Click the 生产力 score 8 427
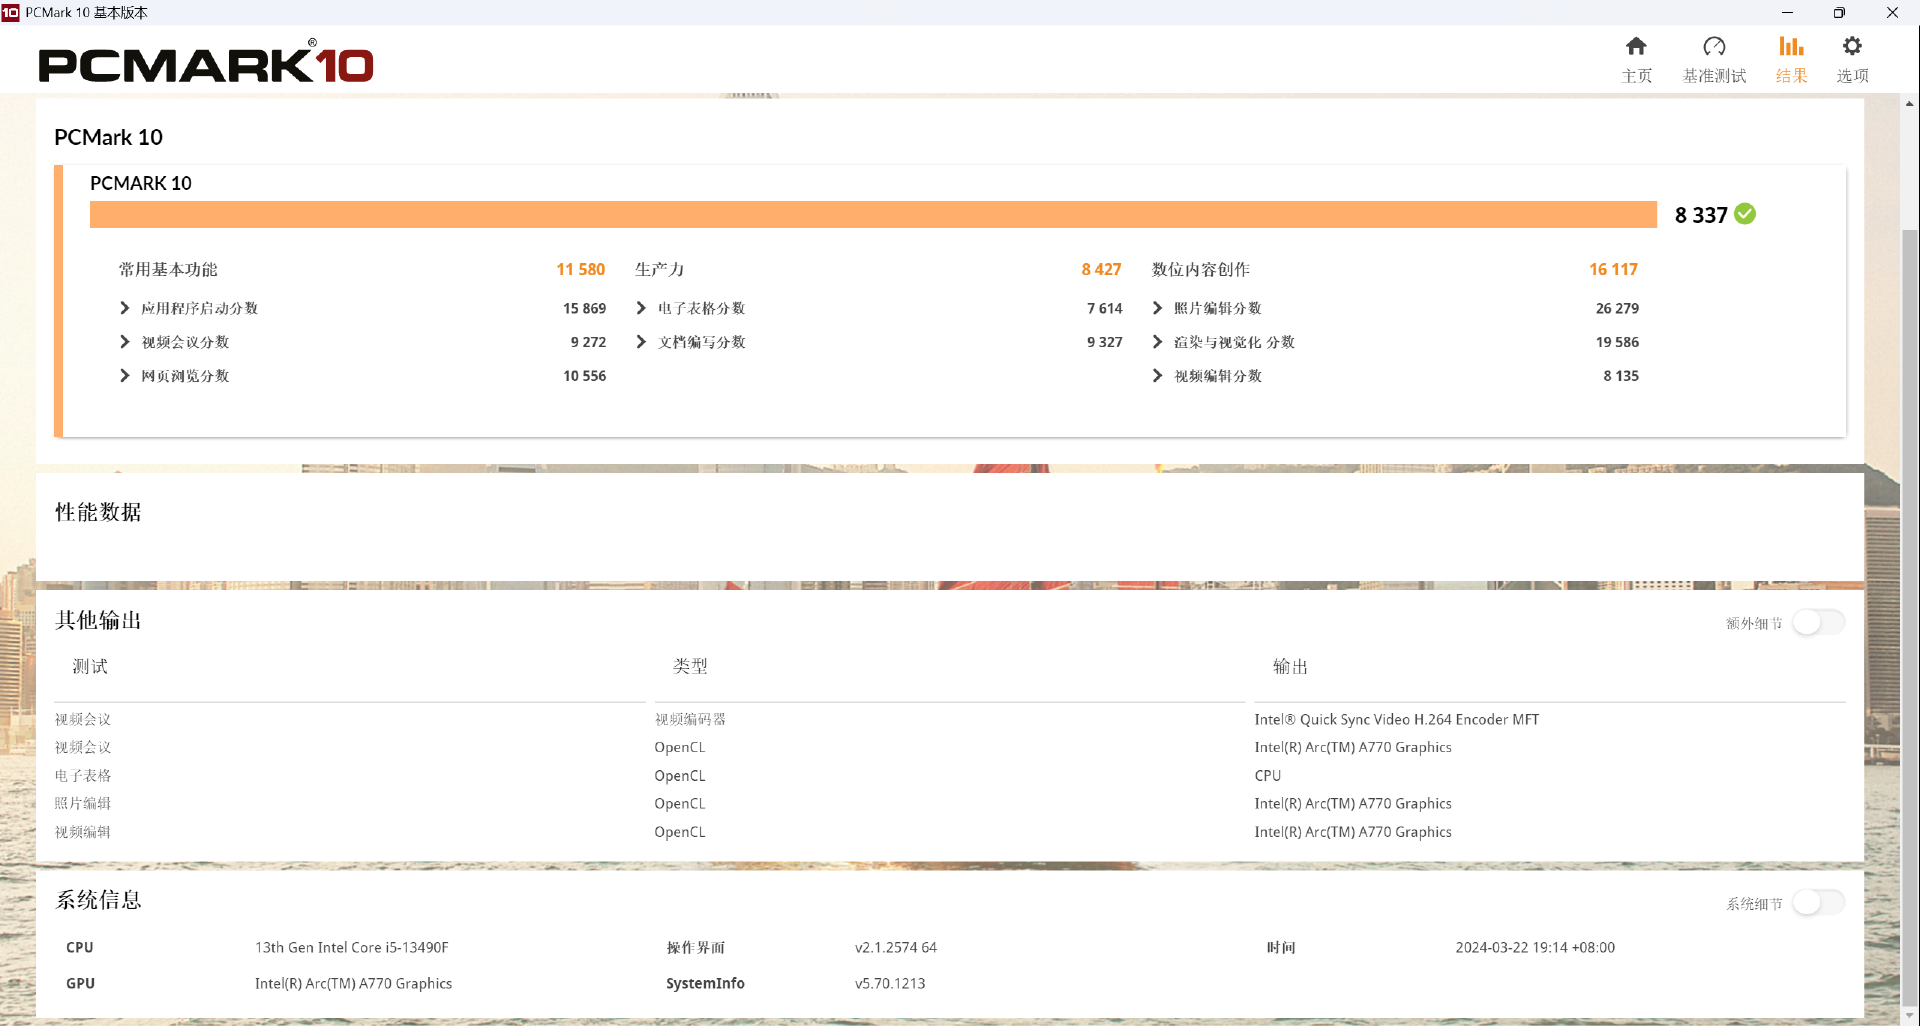Viewport: 1920px width, 1026px height. 1101,269
